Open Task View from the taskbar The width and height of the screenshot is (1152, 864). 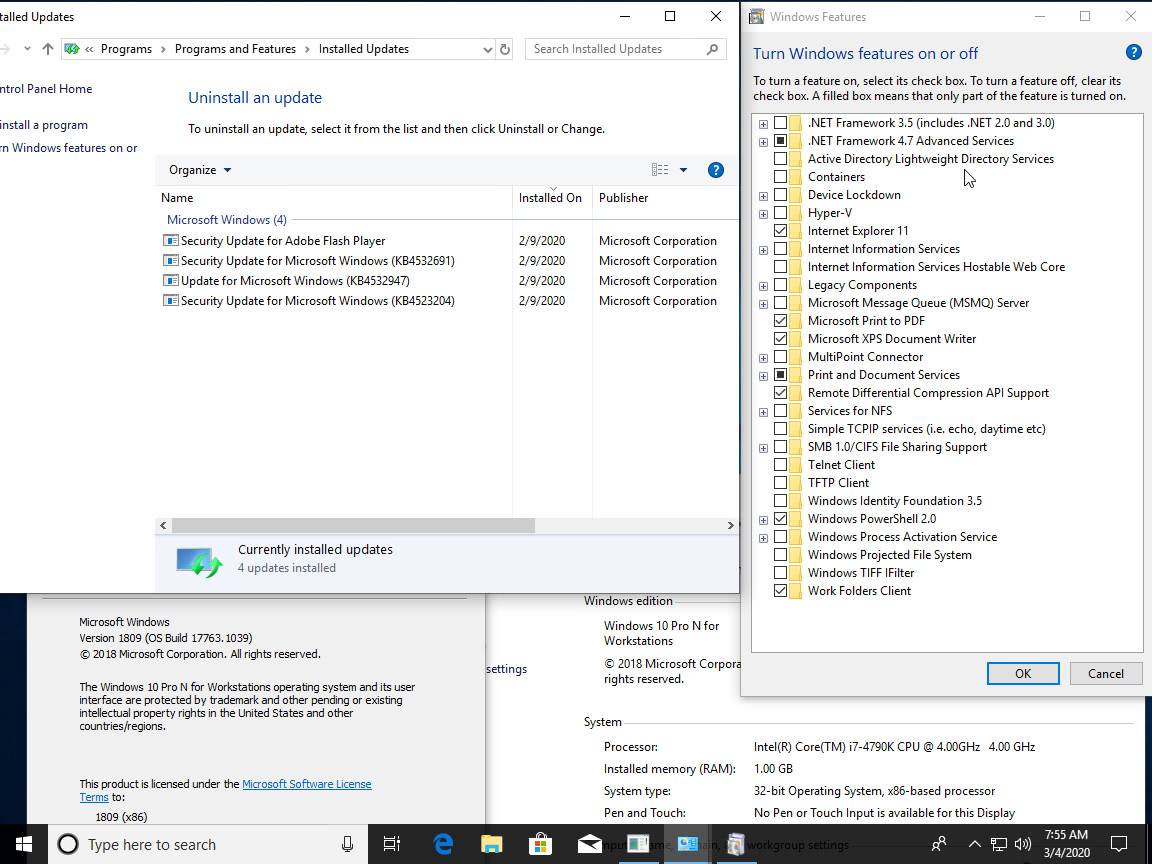click(392, 844)
